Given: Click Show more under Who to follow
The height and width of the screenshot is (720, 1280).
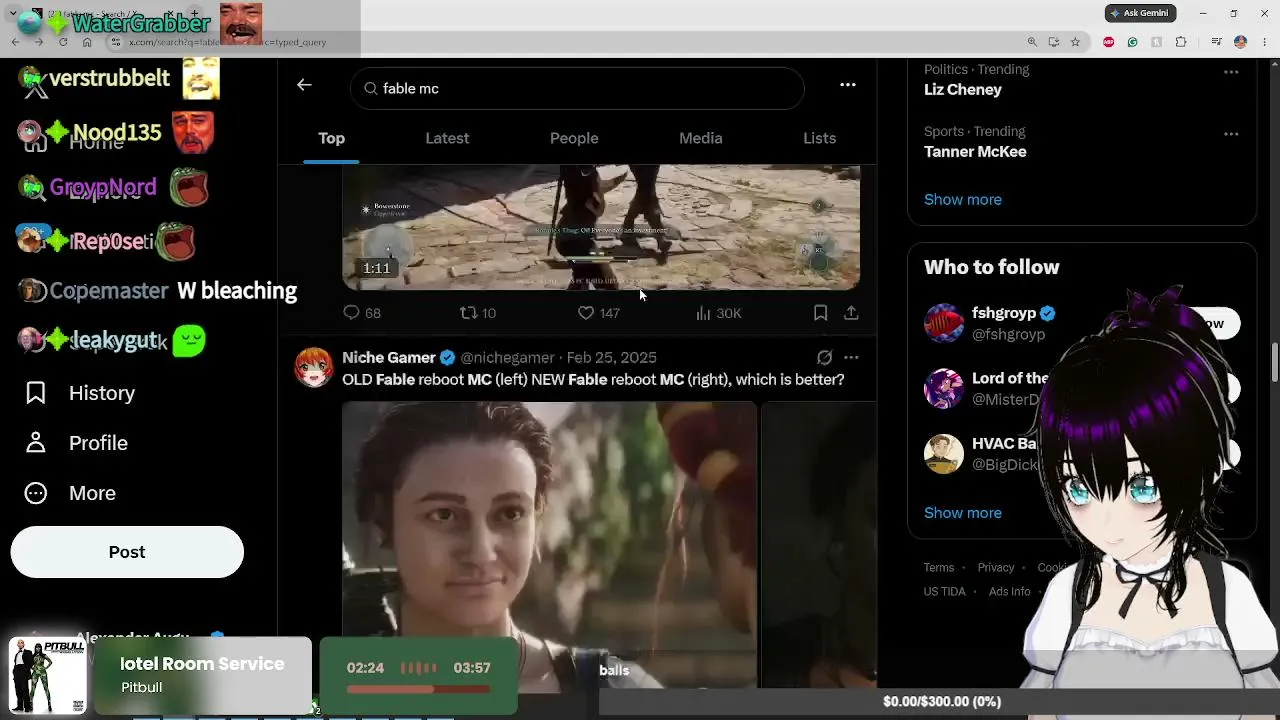Looking at the screenshot, I should coord(962,512).
